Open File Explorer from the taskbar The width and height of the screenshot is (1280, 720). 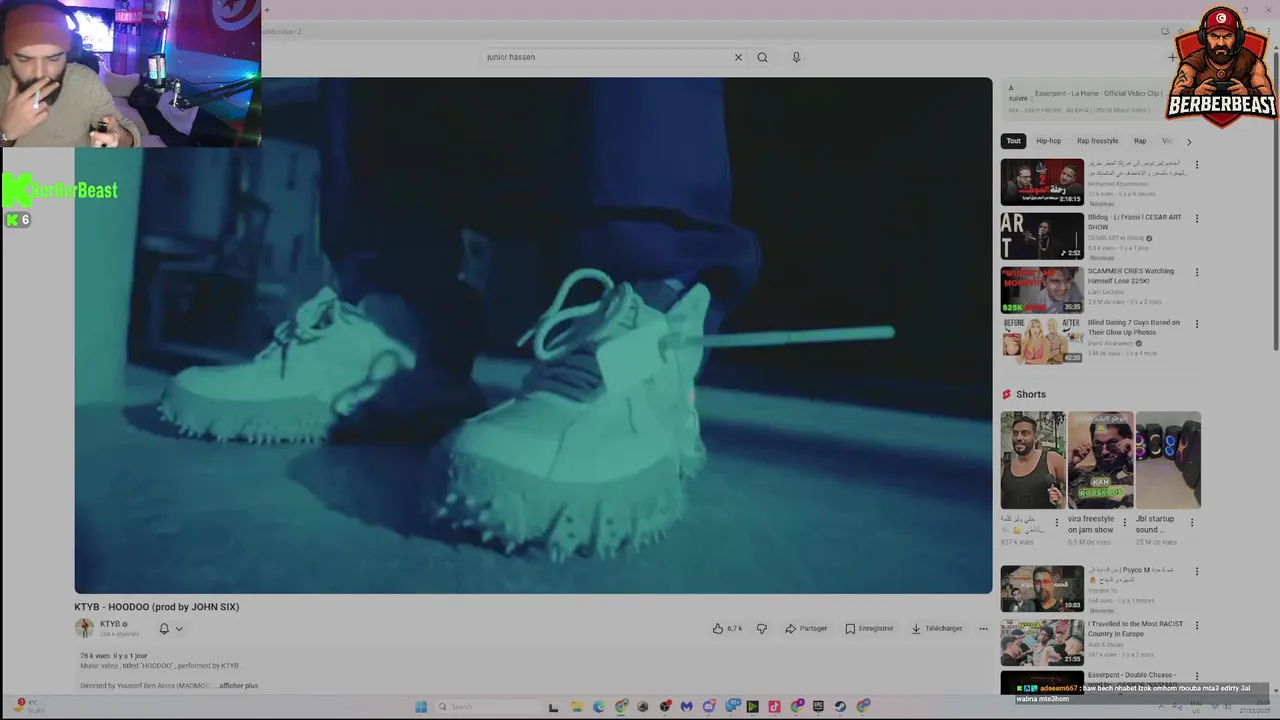pos(577,707)
